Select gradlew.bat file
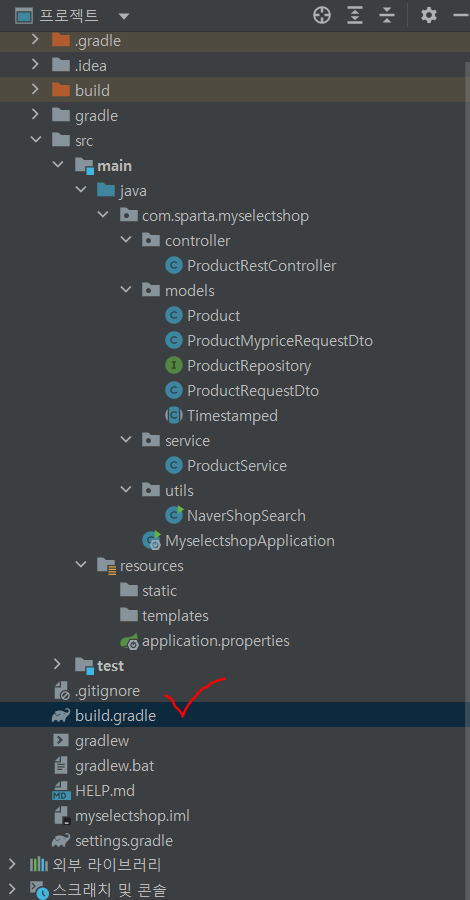470x900 pixels. [x=114, y=766]
